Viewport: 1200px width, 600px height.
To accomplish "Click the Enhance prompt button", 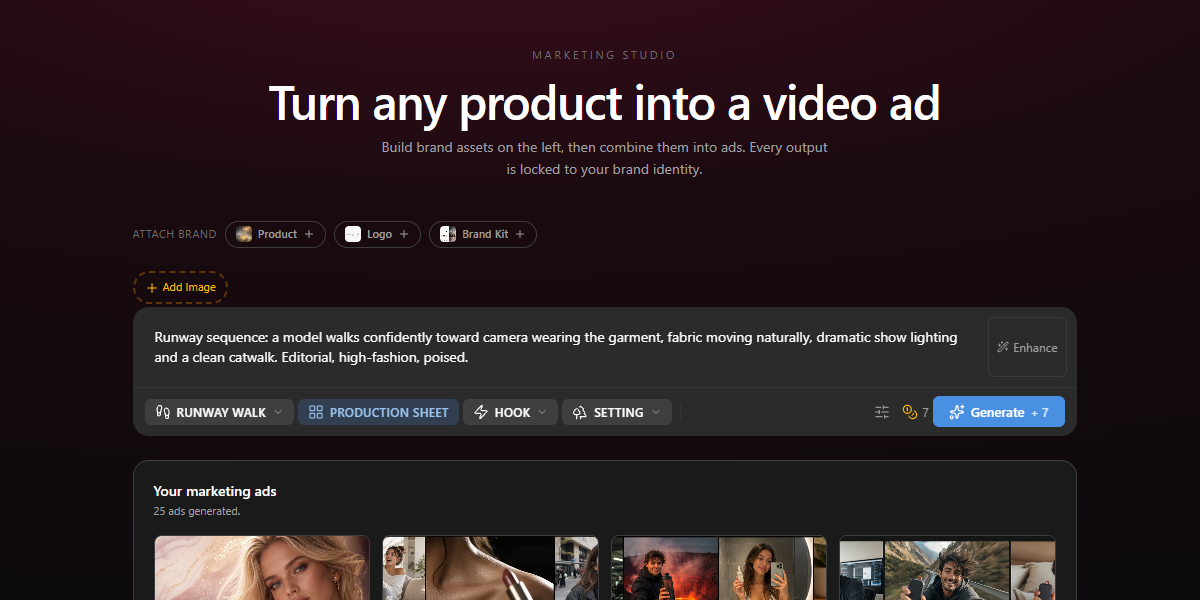I will click(1027, 348).
